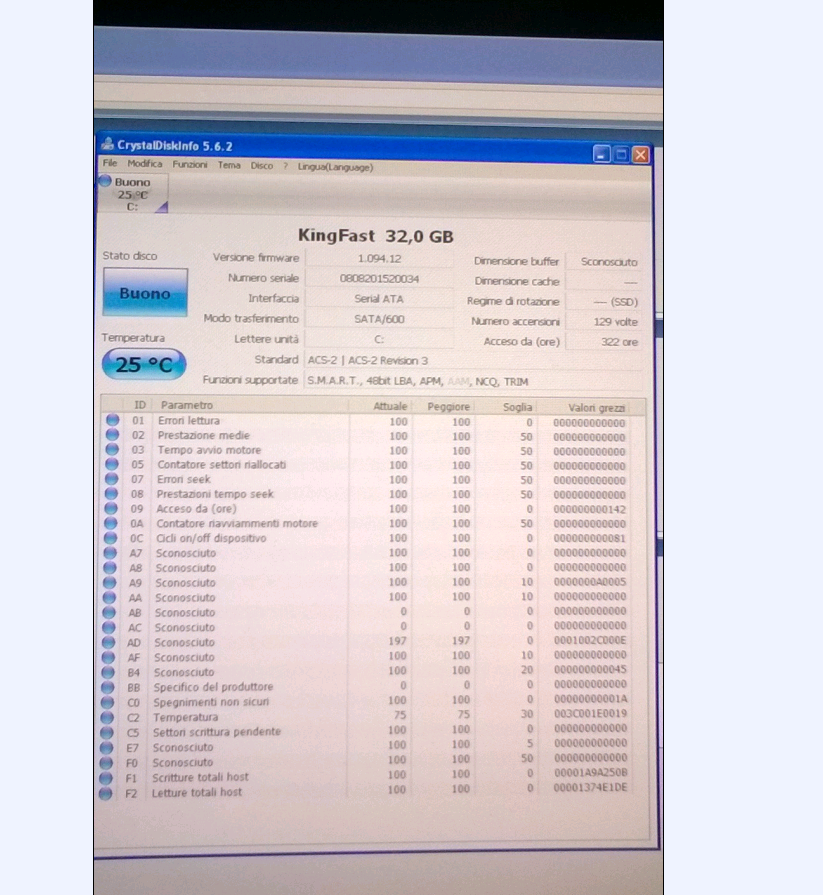
Task: Click the Peggiore column header
Action: pos(444,406)
